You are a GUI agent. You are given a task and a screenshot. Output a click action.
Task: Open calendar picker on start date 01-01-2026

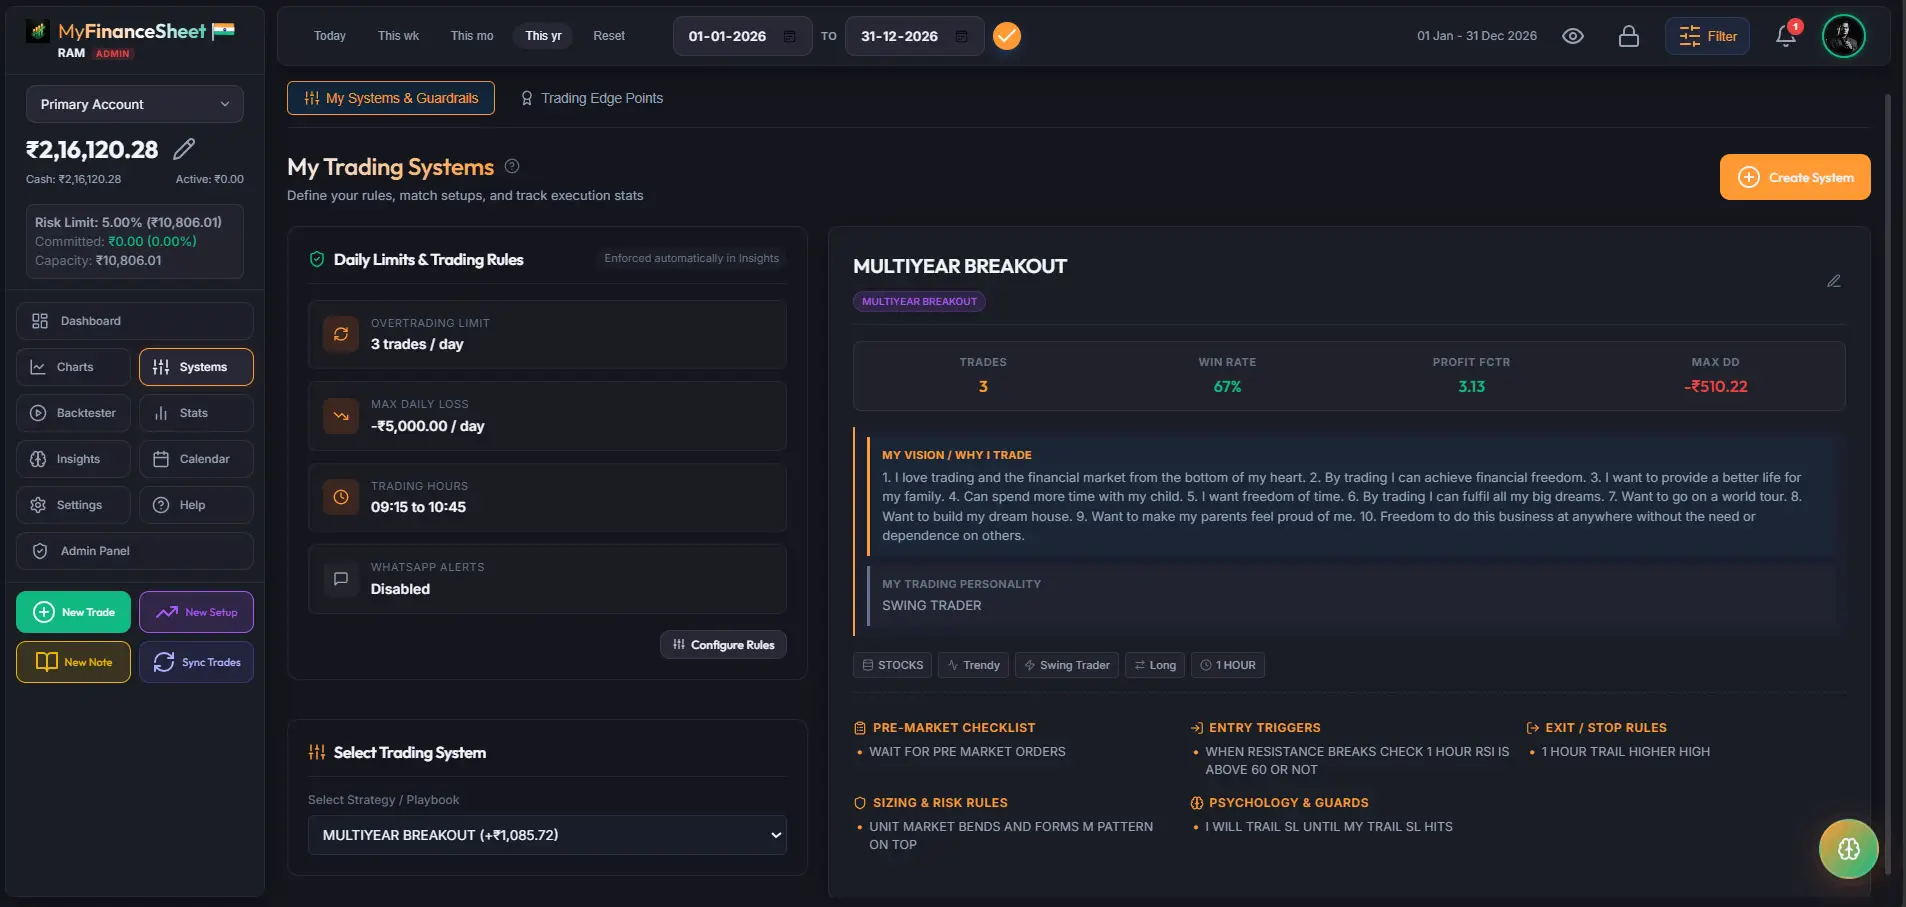coord(790,36)
